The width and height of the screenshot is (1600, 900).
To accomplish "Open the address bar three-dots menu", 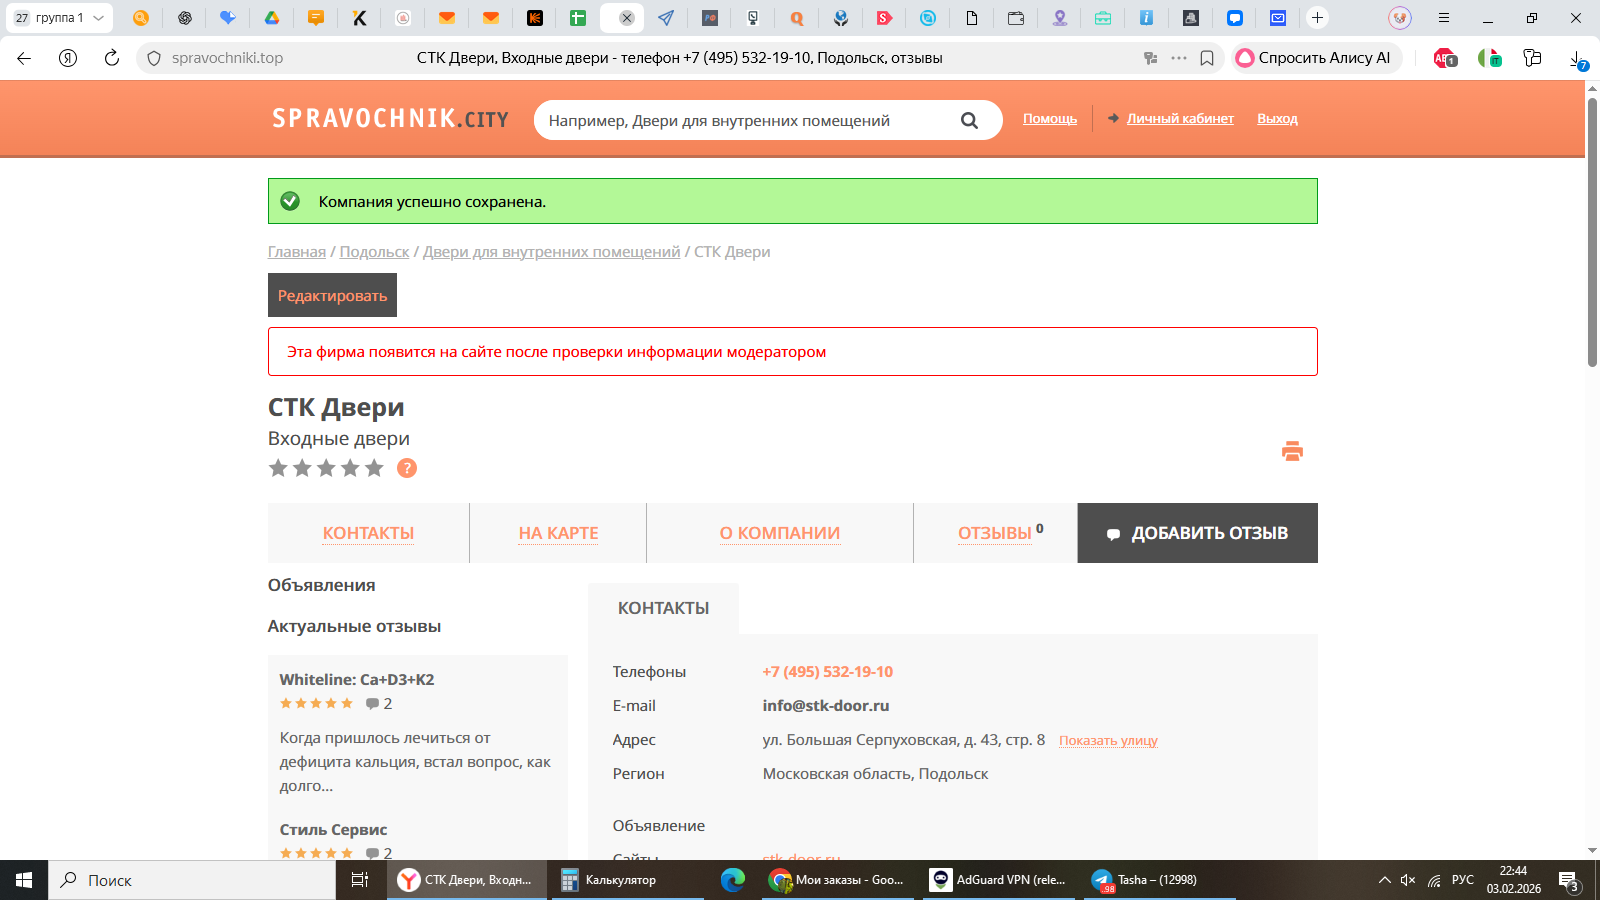I will [1179, 58].
